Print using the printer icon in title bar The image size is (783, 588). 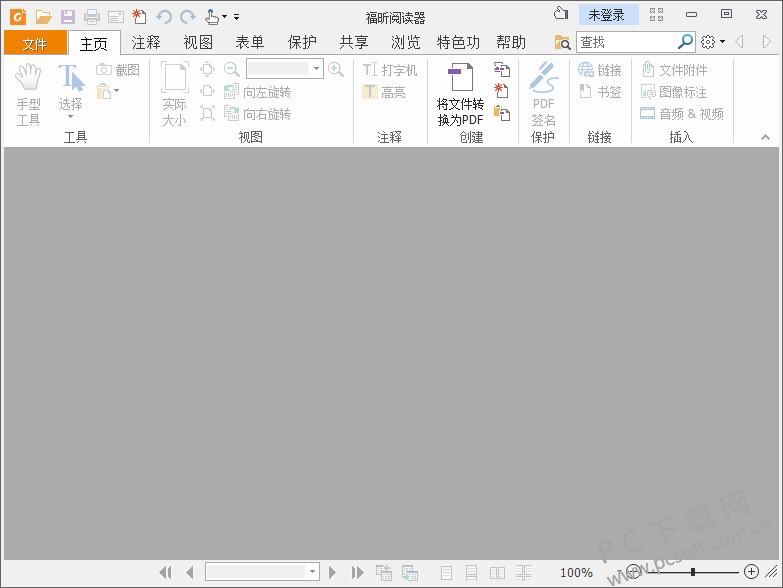coord(91,17)
